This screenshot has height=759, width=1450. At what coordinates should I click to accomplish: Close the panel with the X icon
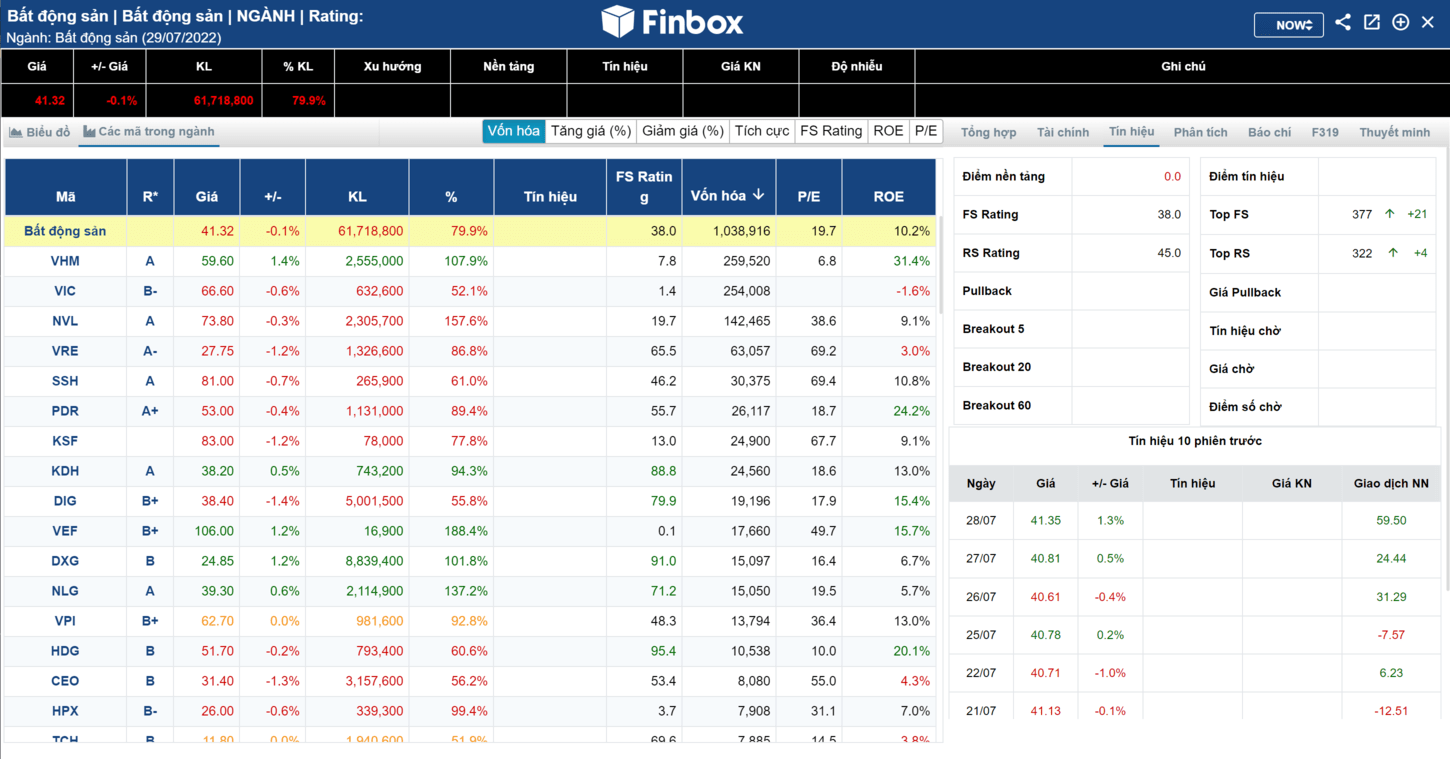point(1428,22)
